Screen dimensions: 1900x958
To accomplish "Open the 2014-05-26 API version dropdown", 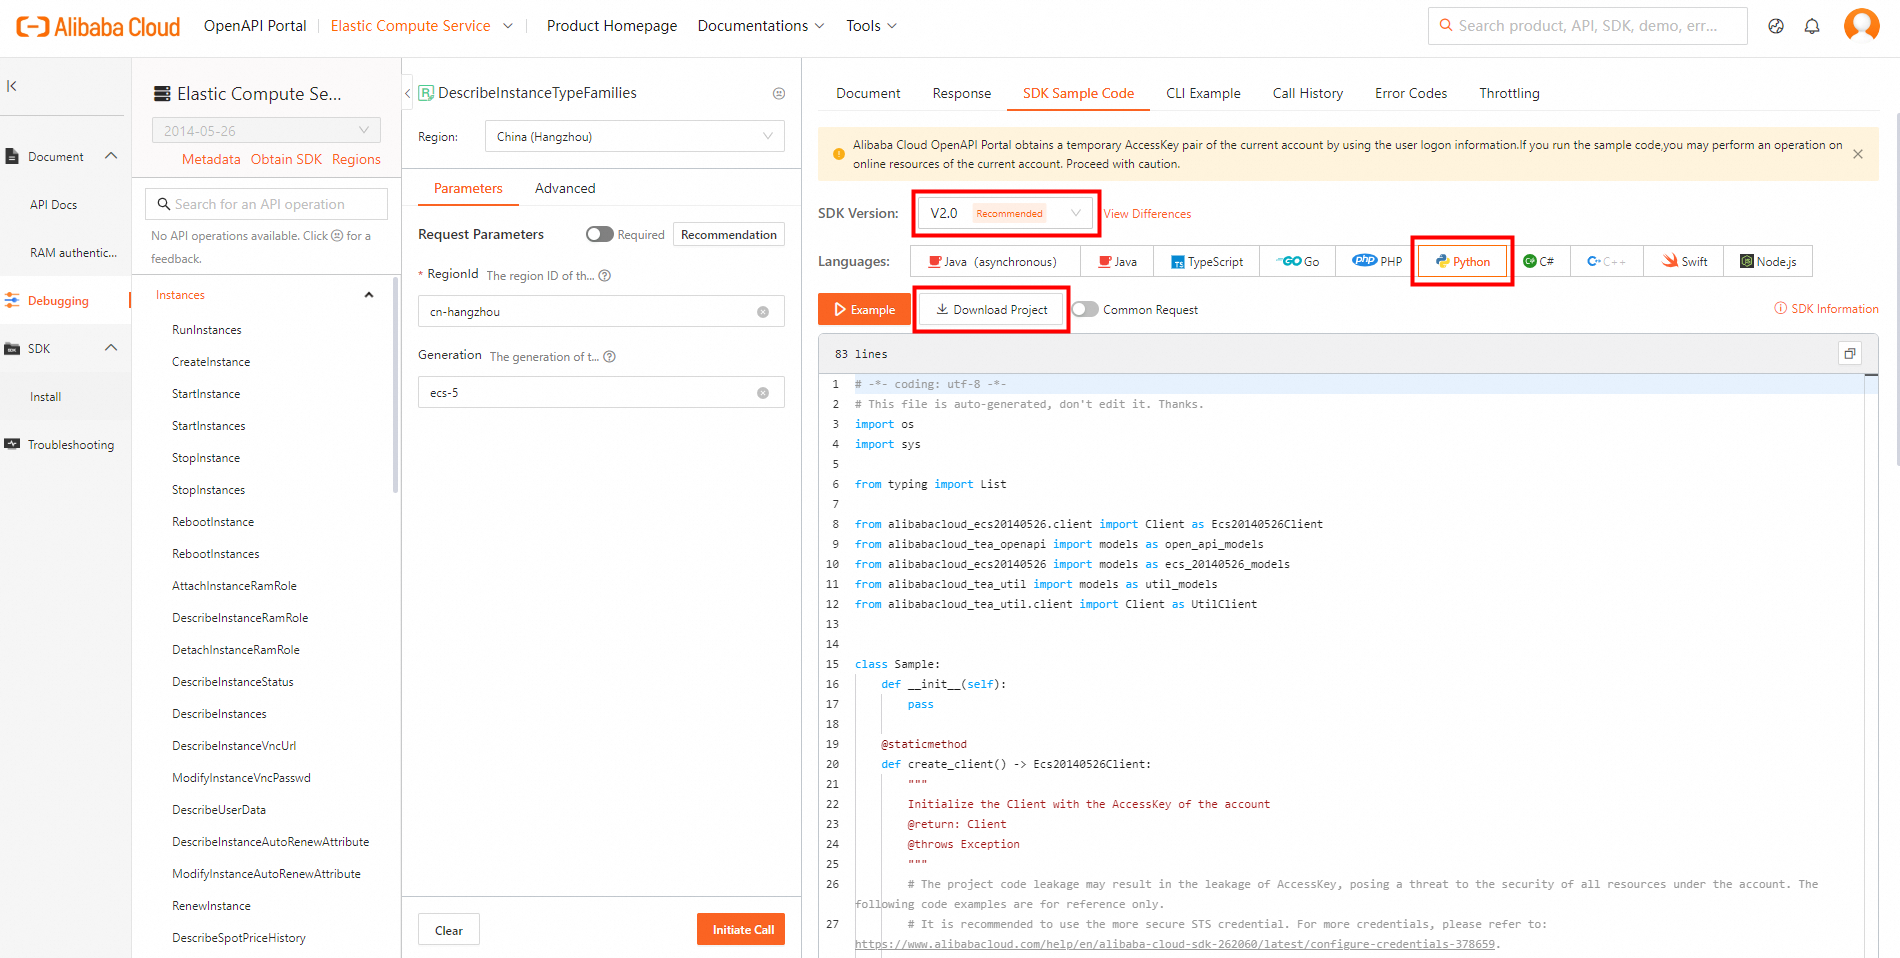I will 266,130.
